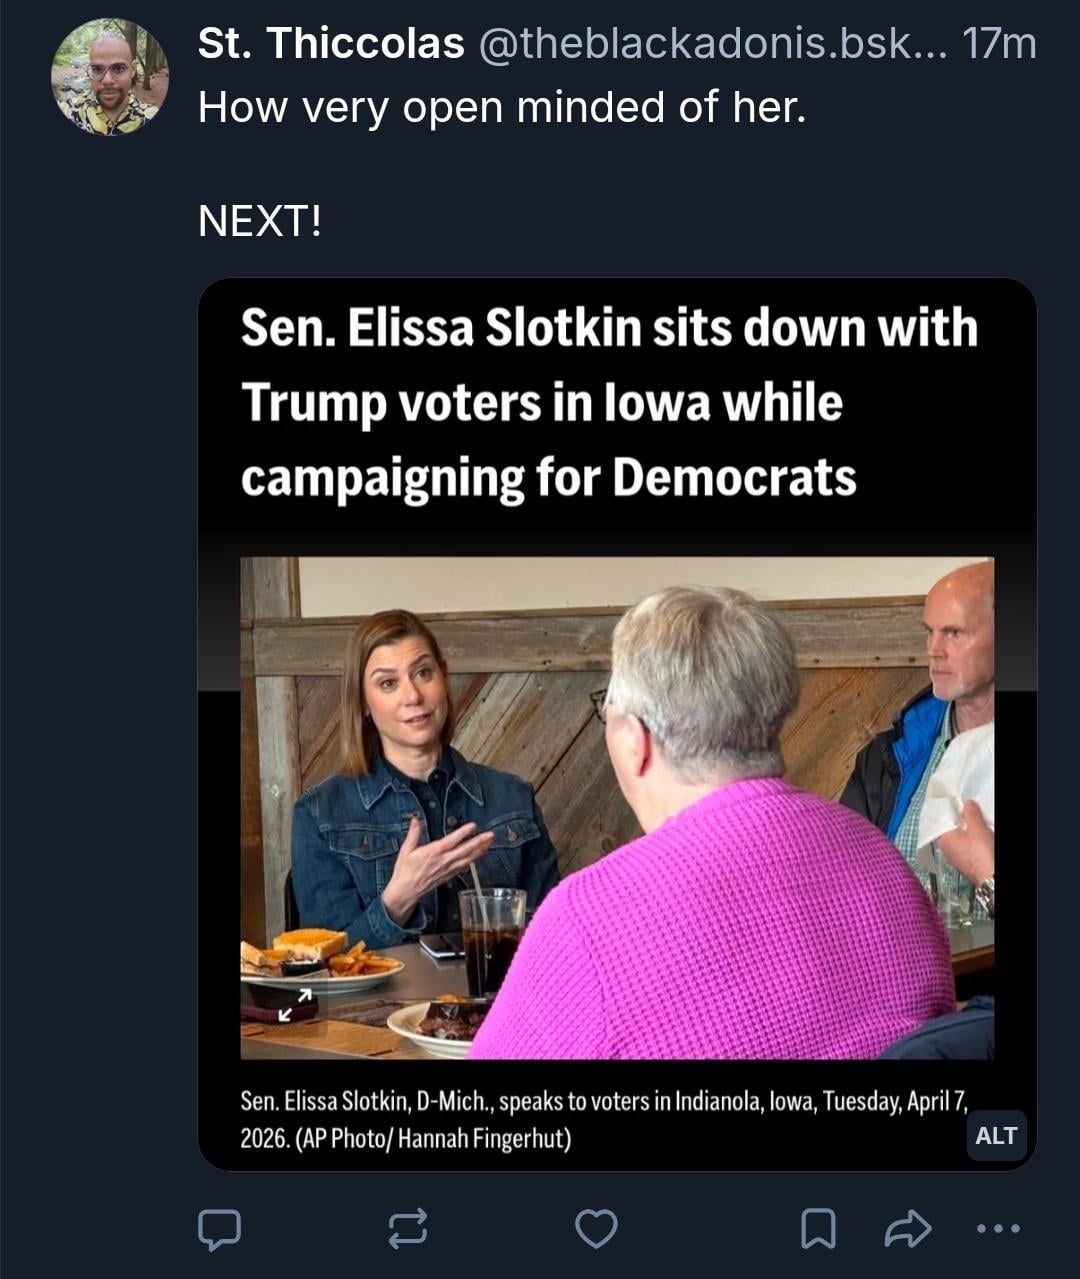Open the post via the 17m timestamp
This screenshot has width=1080, height=1279.
(x=998, y=44)
